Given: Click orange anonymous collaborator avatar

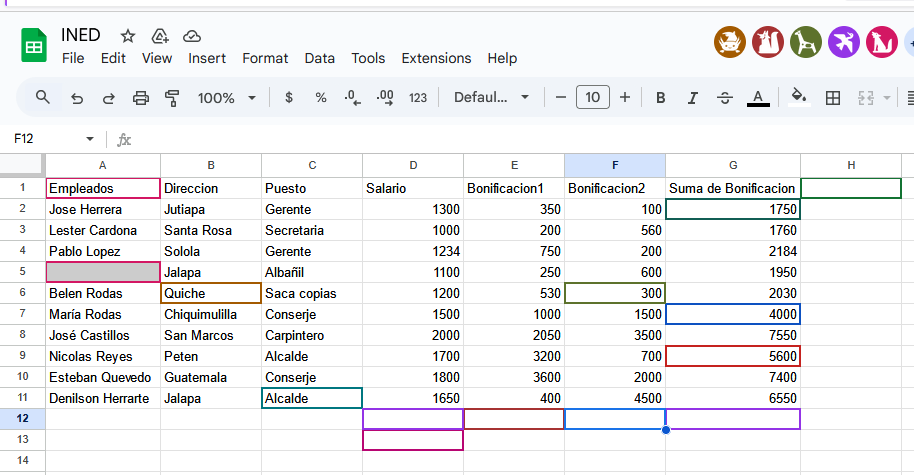Looking at the screenshot, I should coord(730,43).
